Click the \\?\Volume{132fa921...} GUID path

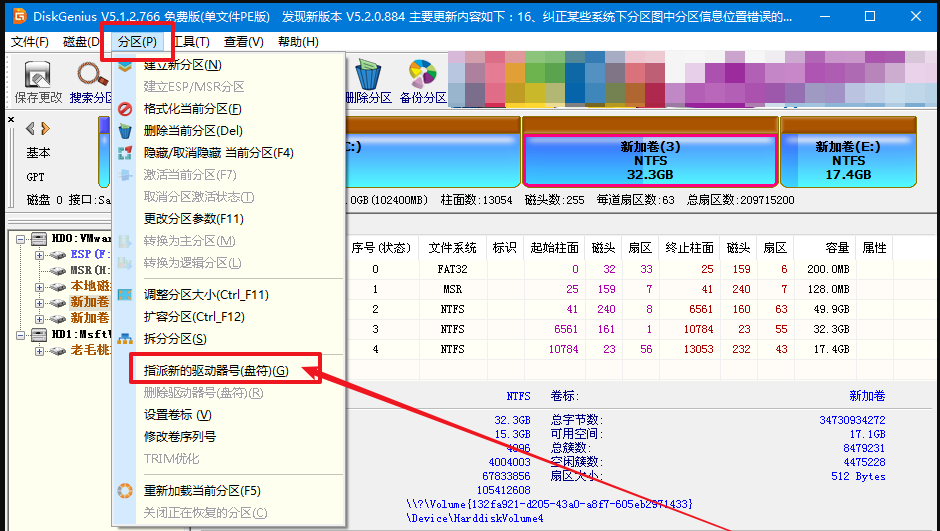[x=549, y=504]
